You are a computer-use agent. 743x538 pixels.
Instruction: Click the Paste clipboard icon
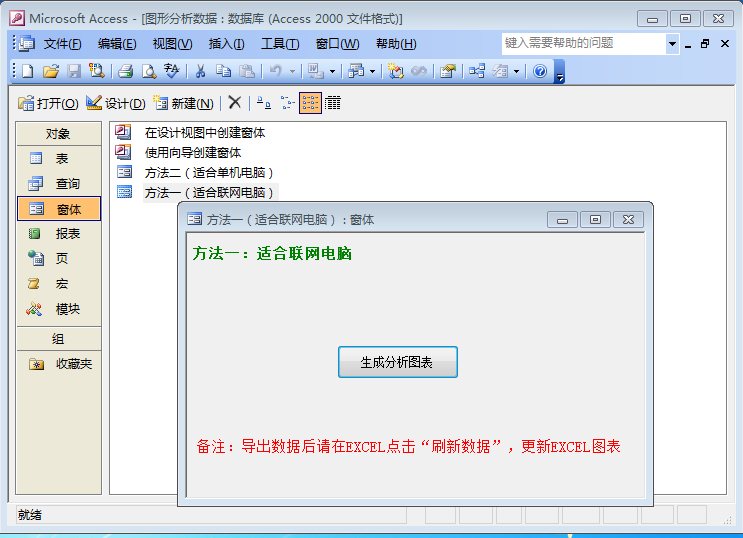pyautogui.click(x=246, y=71)
